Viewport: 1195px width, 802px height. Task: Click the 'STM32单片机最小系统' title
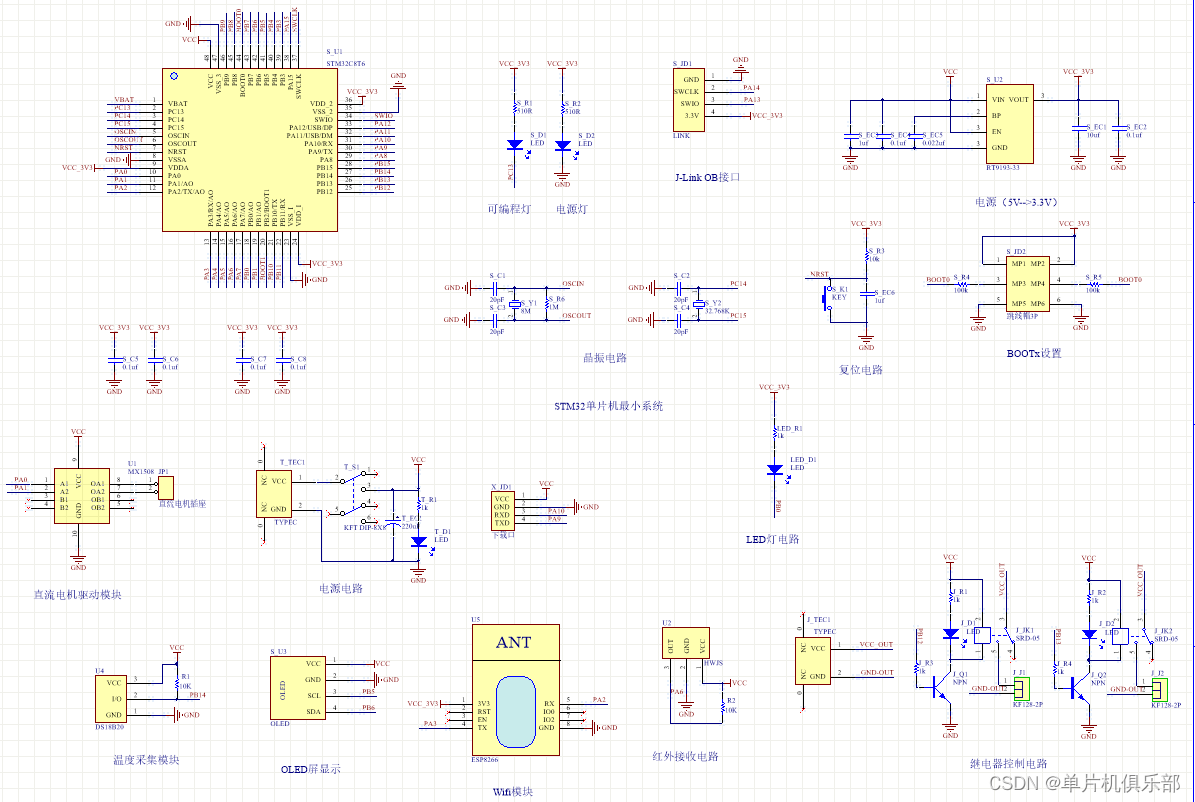609,406
